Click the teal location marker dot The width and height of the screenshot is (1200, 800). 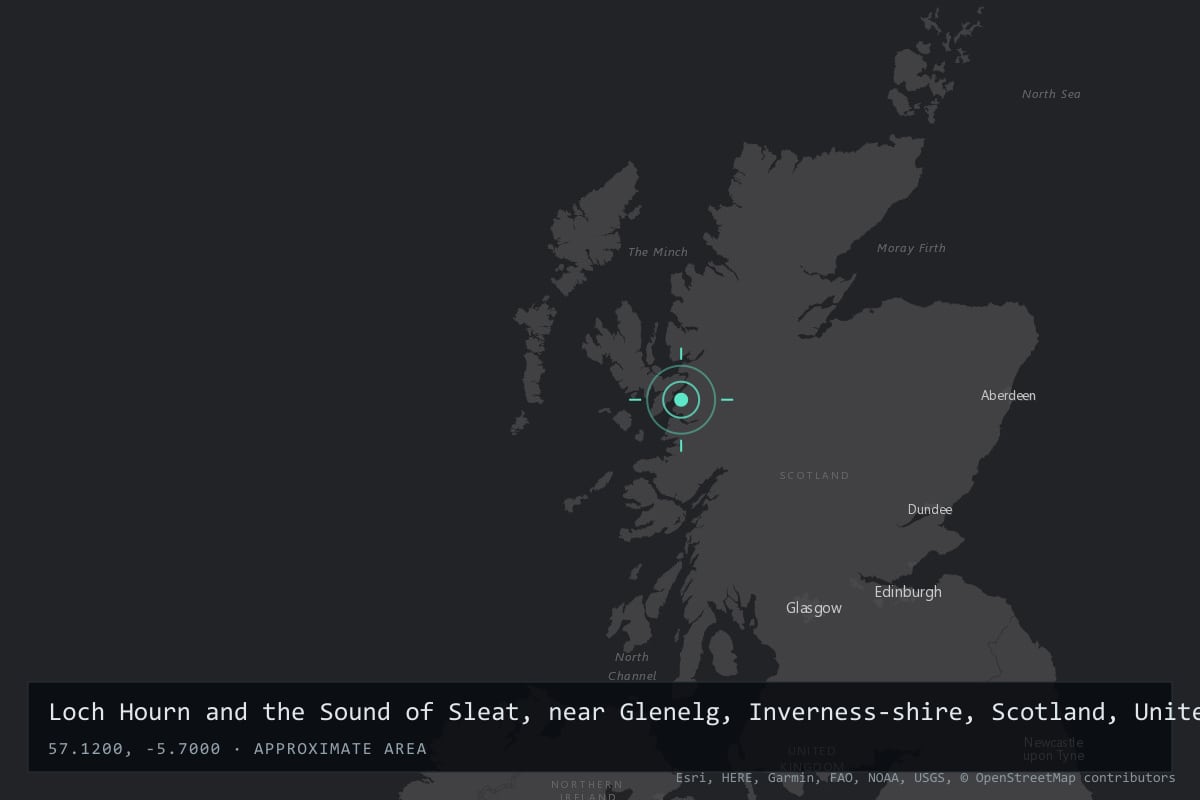click(x=681, y=399)
